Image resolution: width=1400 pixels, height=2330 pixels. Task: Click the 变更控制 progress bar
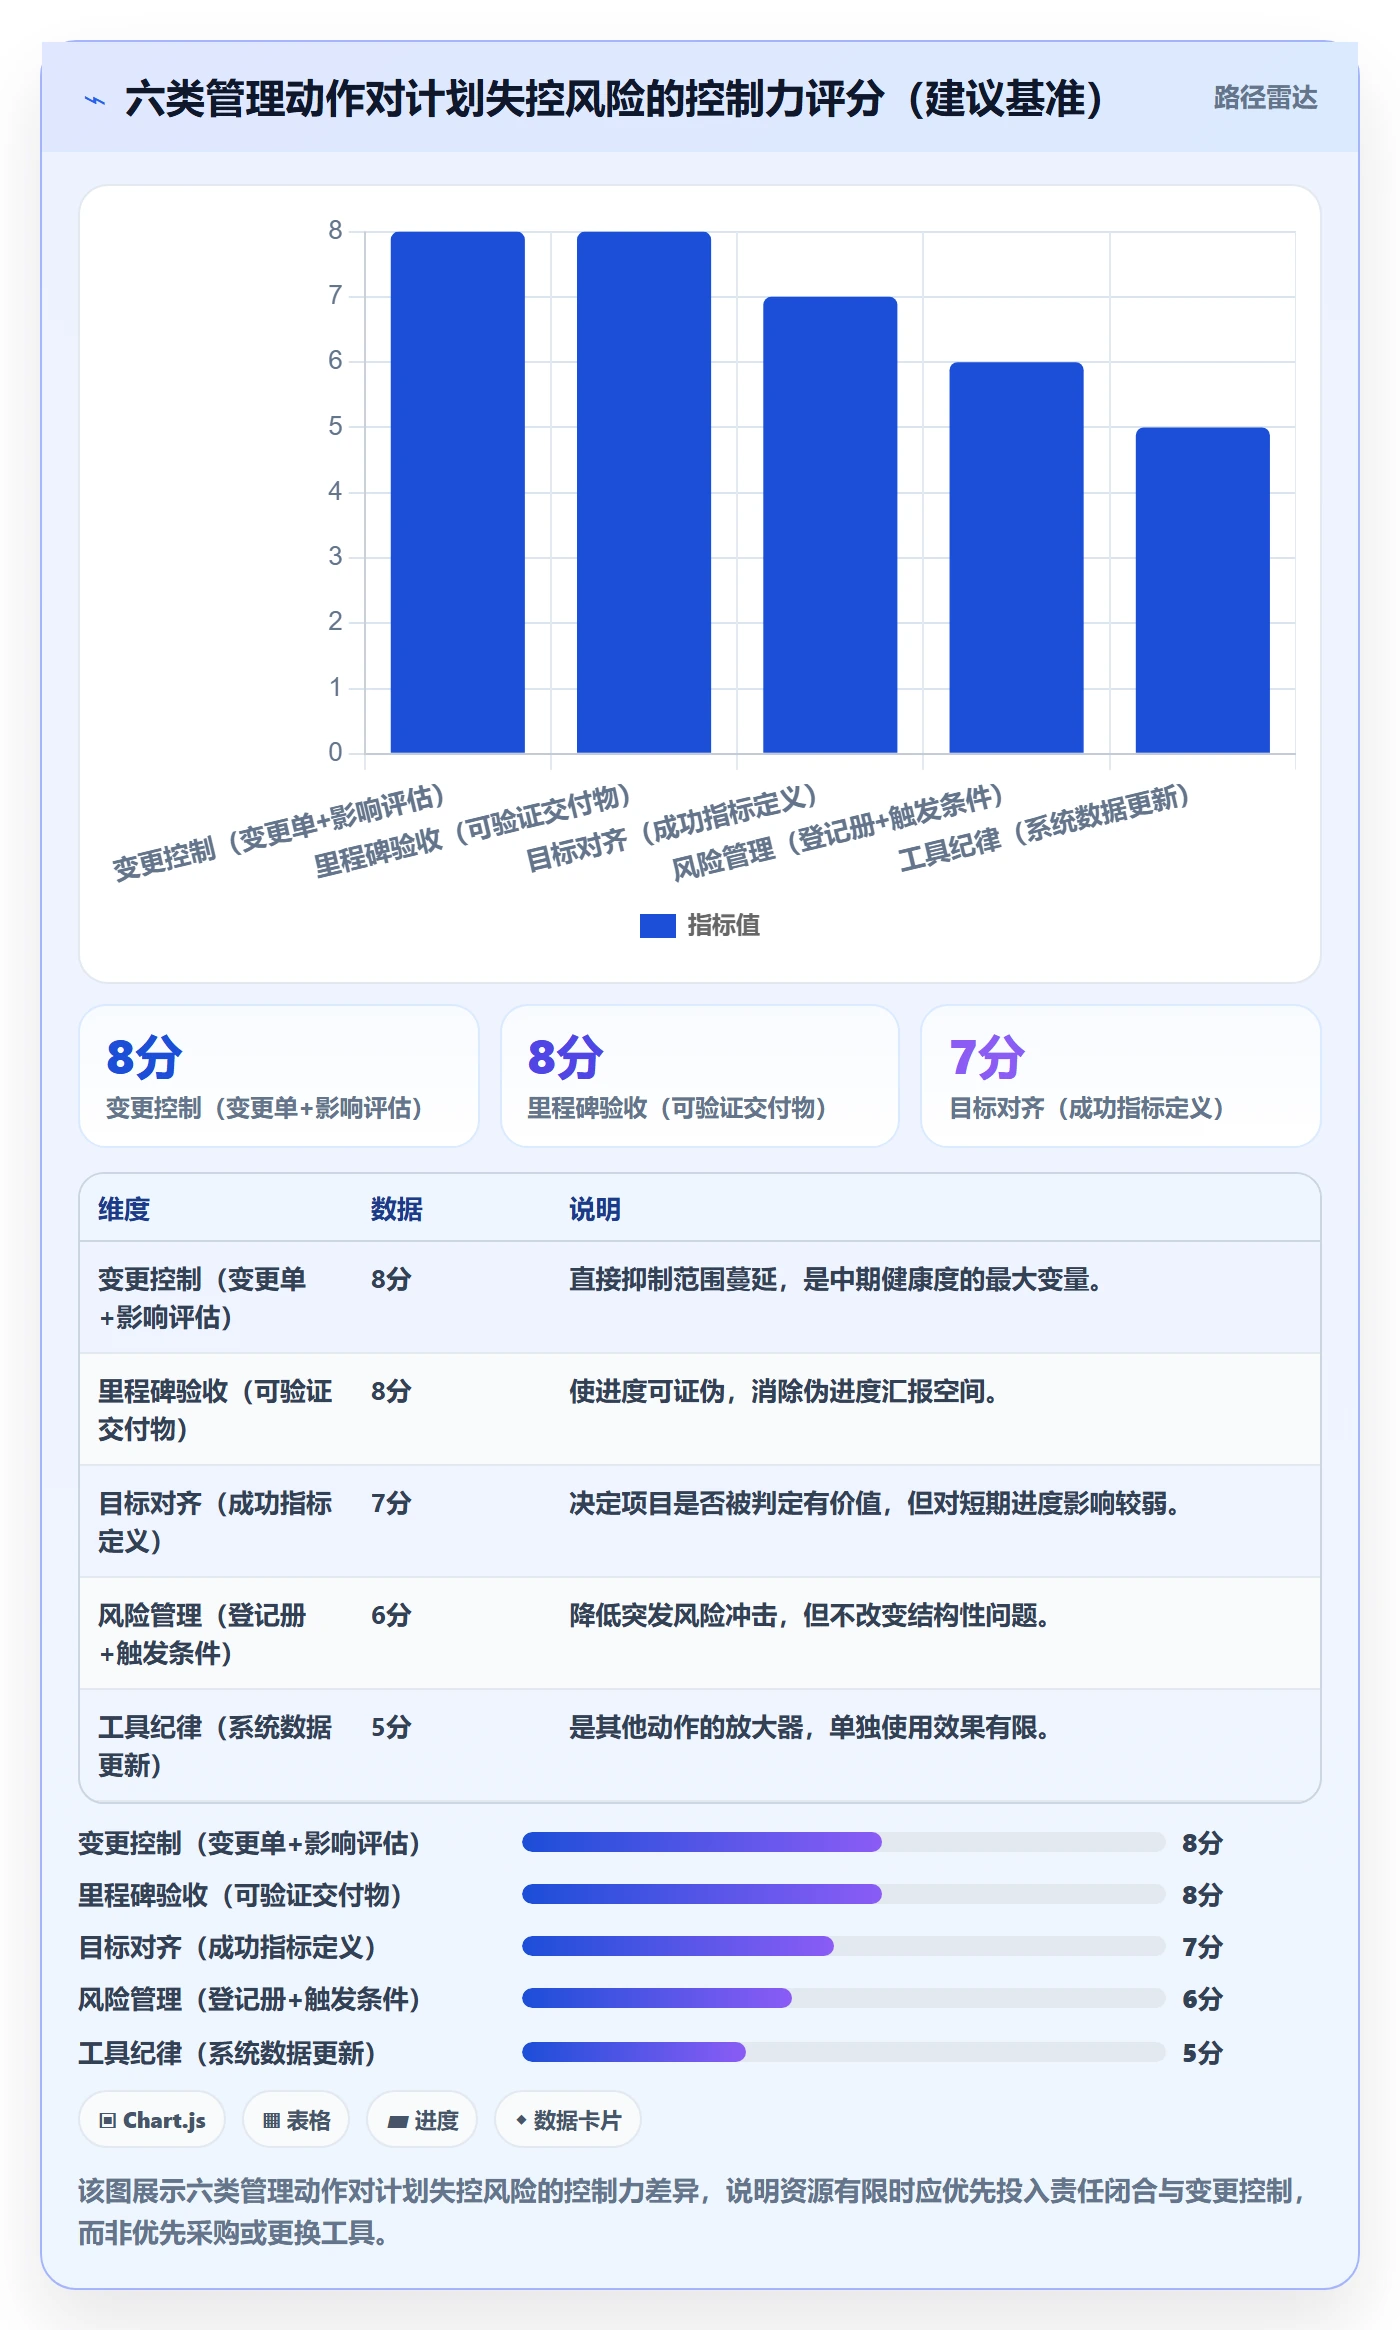tap(844, 1842)
